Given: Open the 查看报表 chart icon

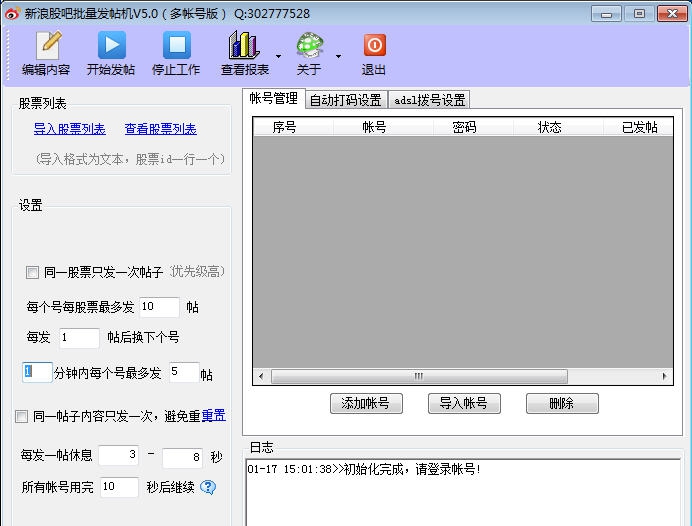Looking at the screenshot, I should click(243, 46).
